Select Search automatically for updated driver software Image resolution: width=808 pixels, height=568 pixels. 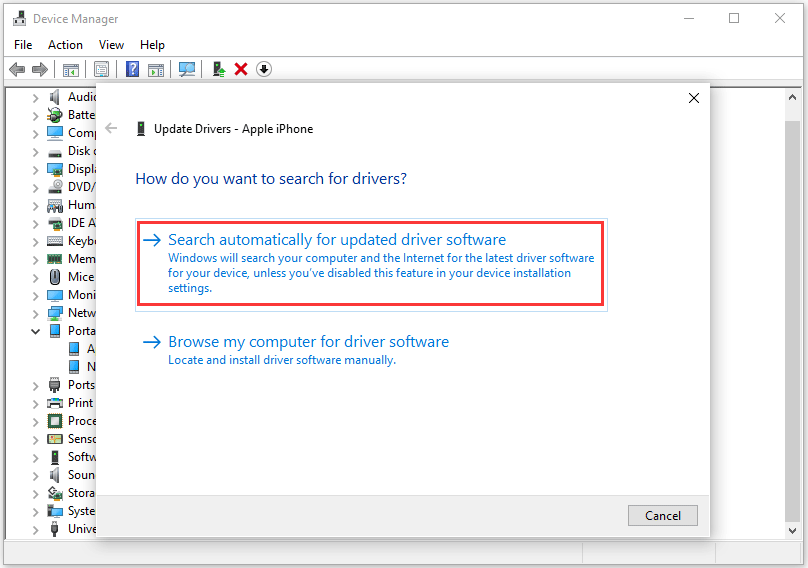click(371, 264)
